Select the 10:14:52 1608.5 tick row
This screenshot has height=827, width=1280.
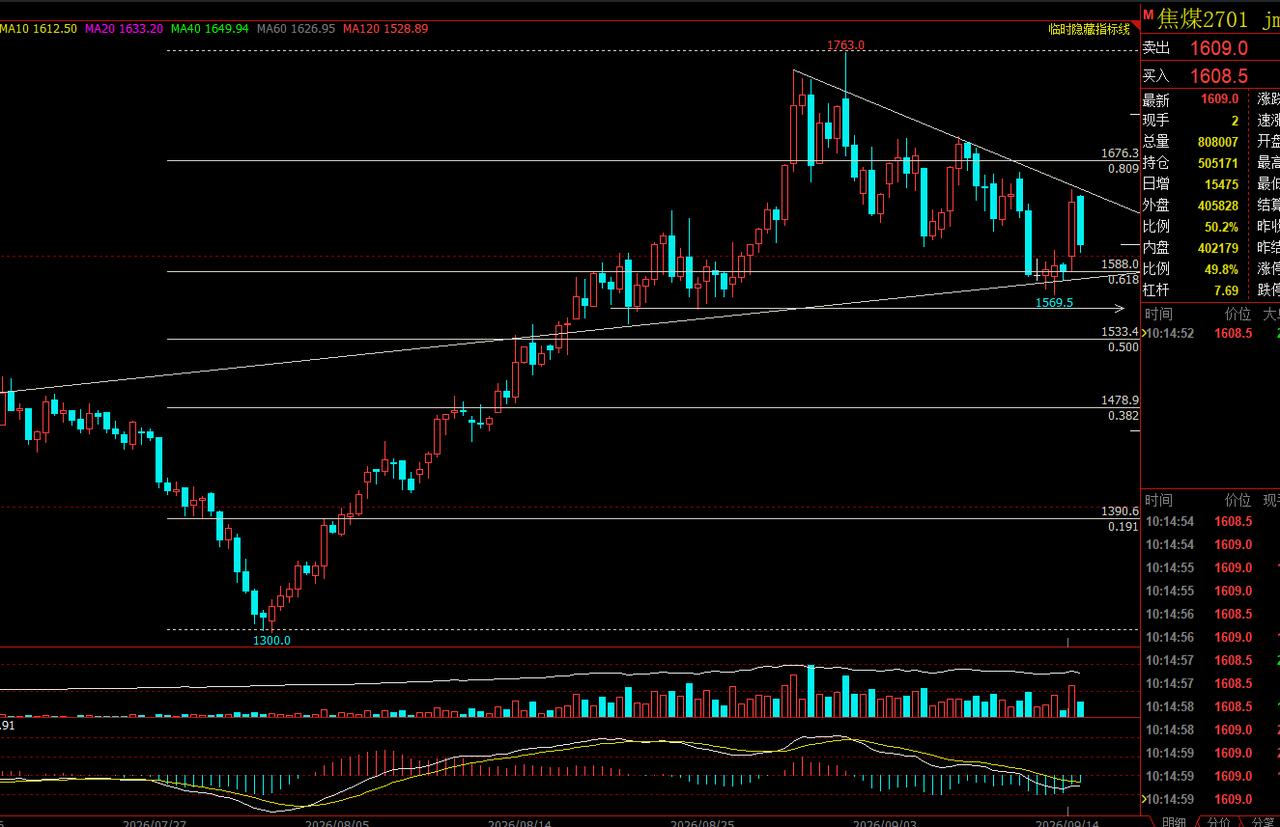[1210, 333]
